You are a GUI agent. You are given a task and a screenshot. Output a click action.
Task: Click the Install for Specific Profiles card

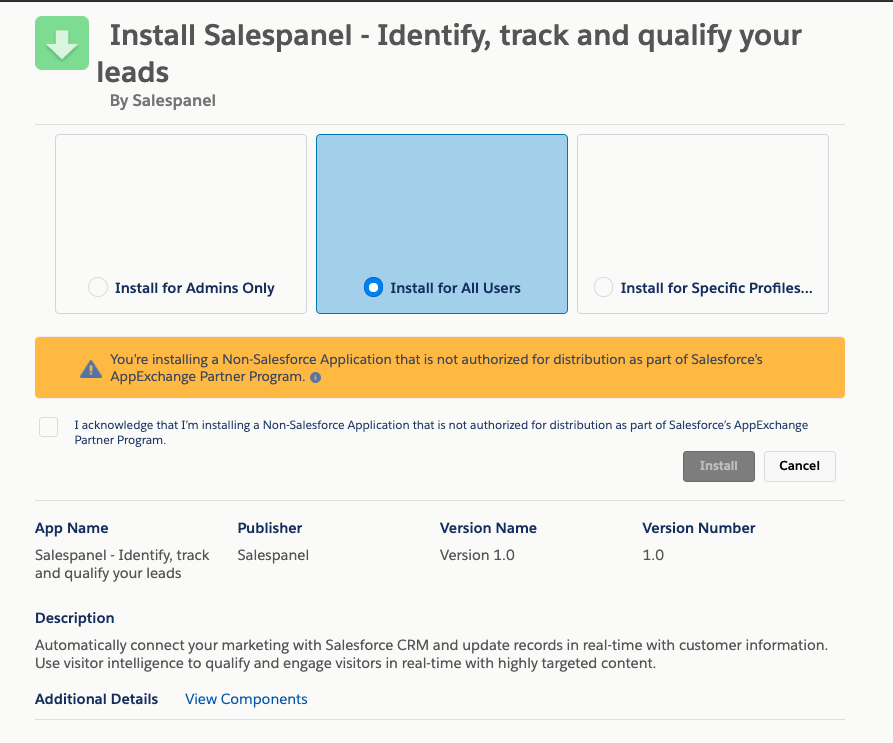[703, 224]
